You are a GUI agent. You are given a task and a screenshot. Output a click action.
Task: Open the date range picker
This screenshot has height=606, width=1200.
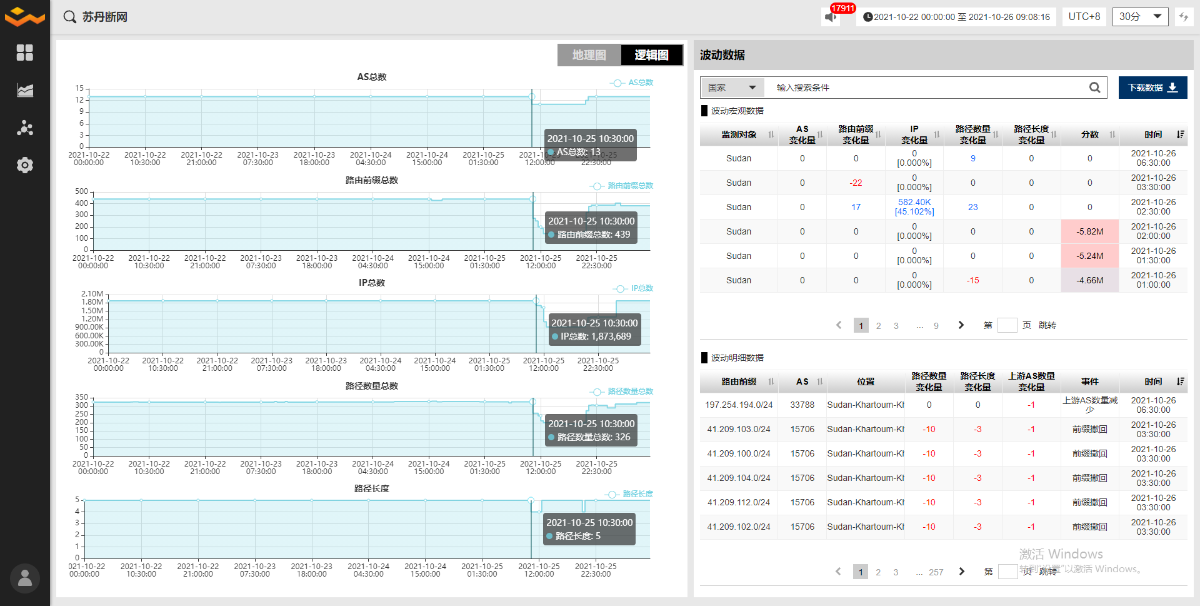[x=955, y=17]
